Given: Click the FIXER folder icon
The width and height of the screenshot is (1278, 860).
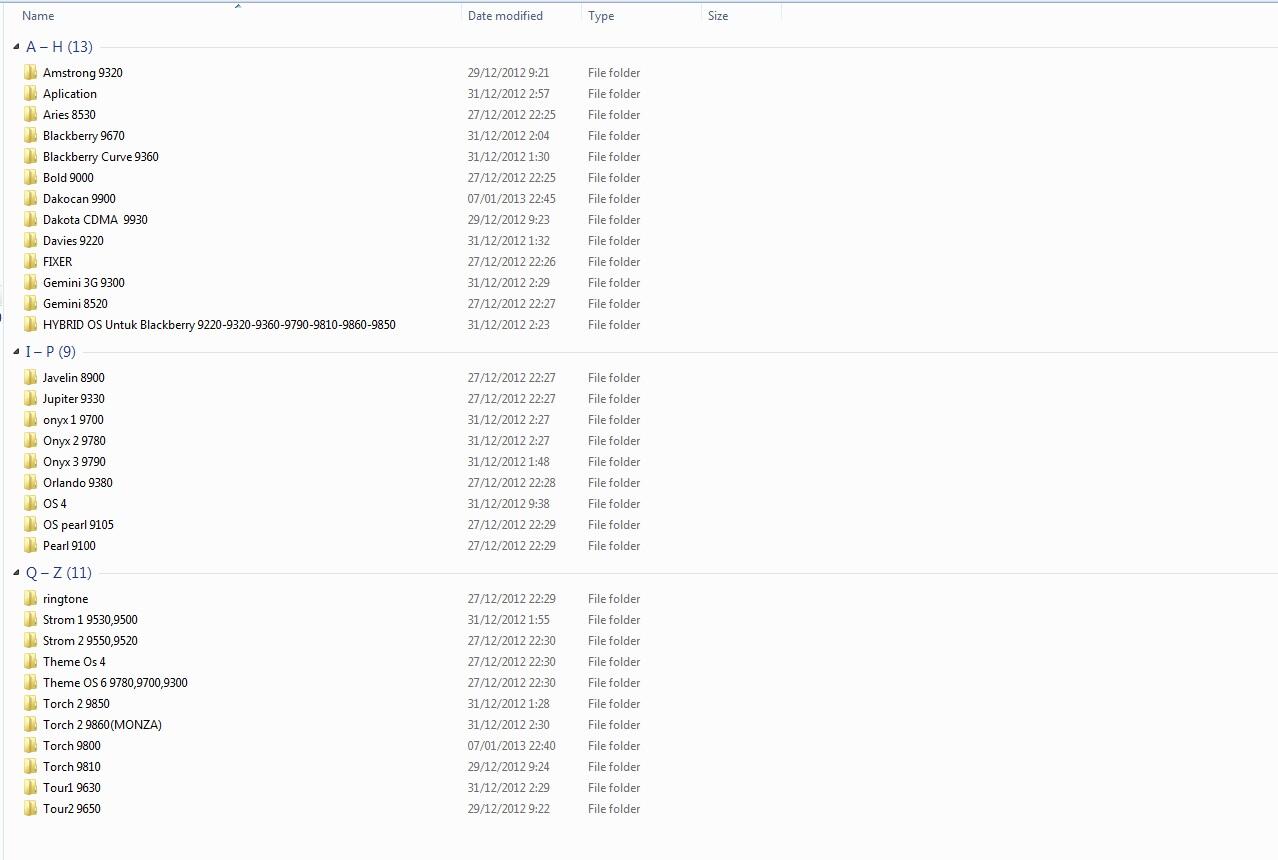Looking at the screenshot, I should pyautogui.click(x=30, y=262).
